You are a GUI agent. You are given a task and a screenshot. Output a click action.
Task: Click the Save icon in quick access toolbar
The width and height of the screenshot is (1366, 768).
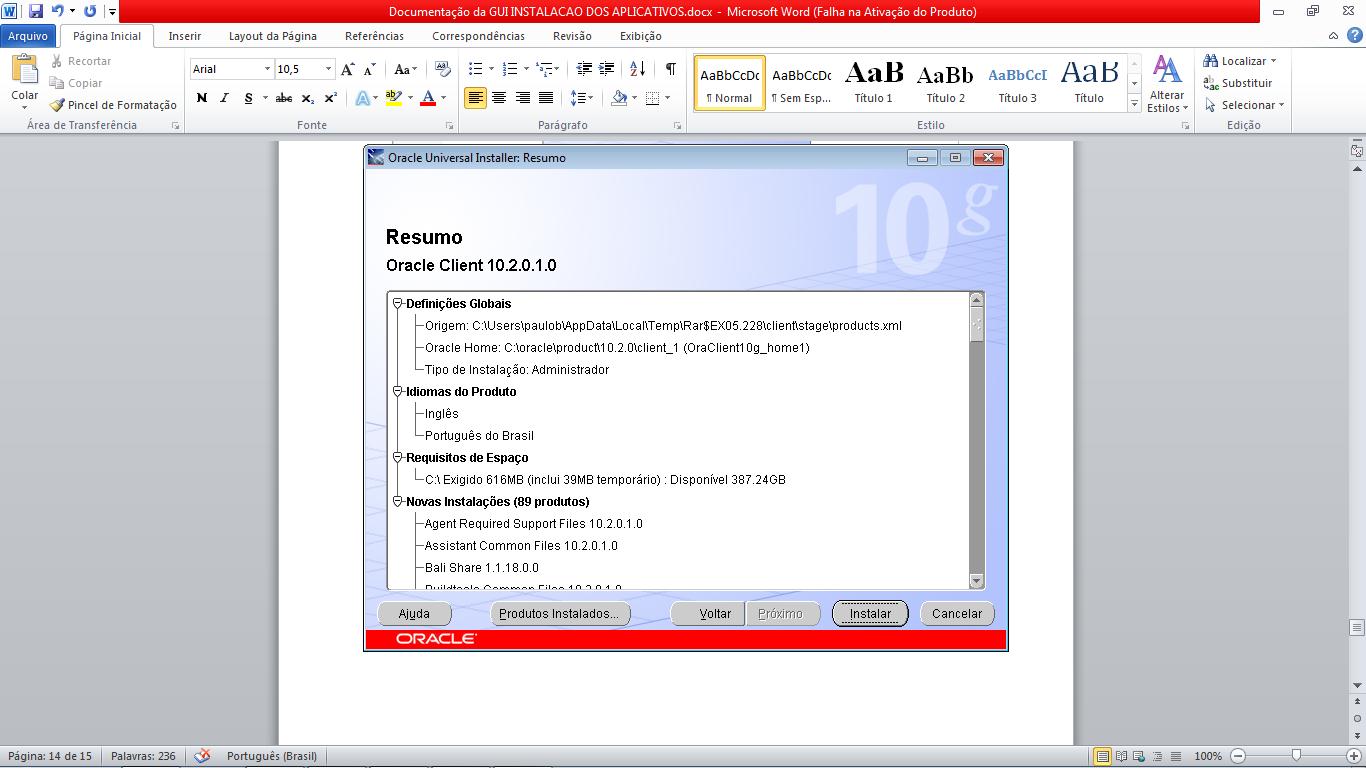[x=36, y=12]
